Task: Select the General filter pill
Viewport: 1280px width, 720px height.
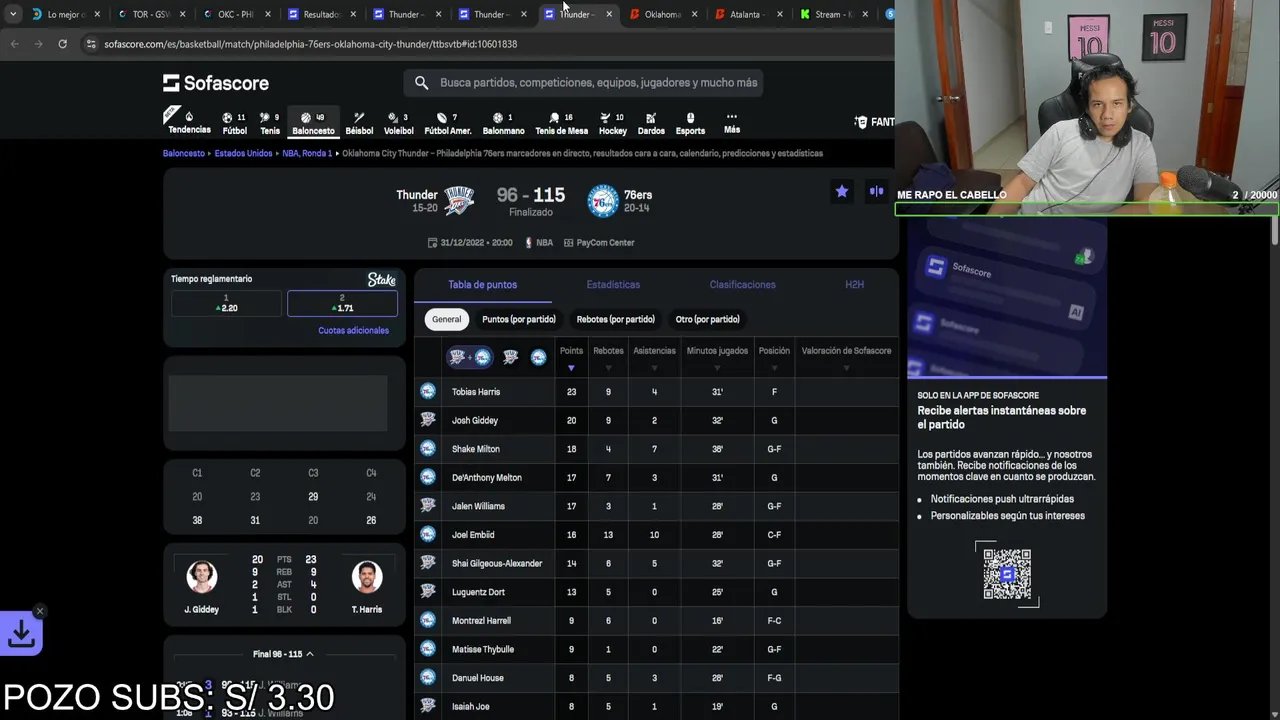Action: pos(446,319)
